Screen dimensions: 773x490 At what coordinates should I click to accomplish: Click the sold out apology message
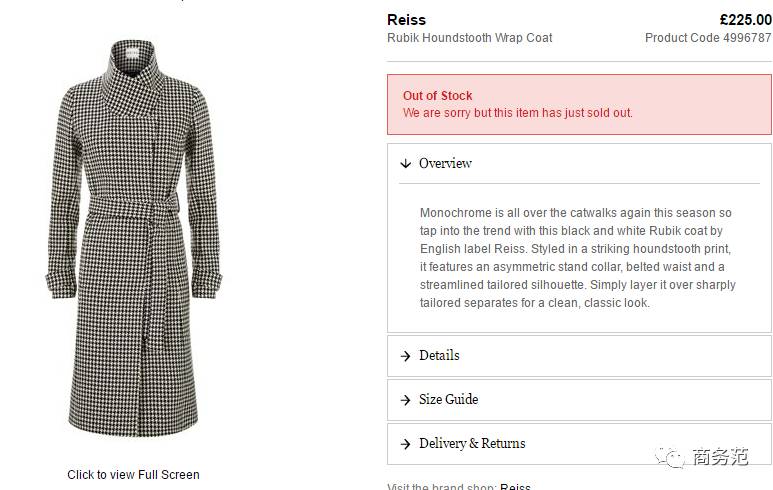coord(517,113)
